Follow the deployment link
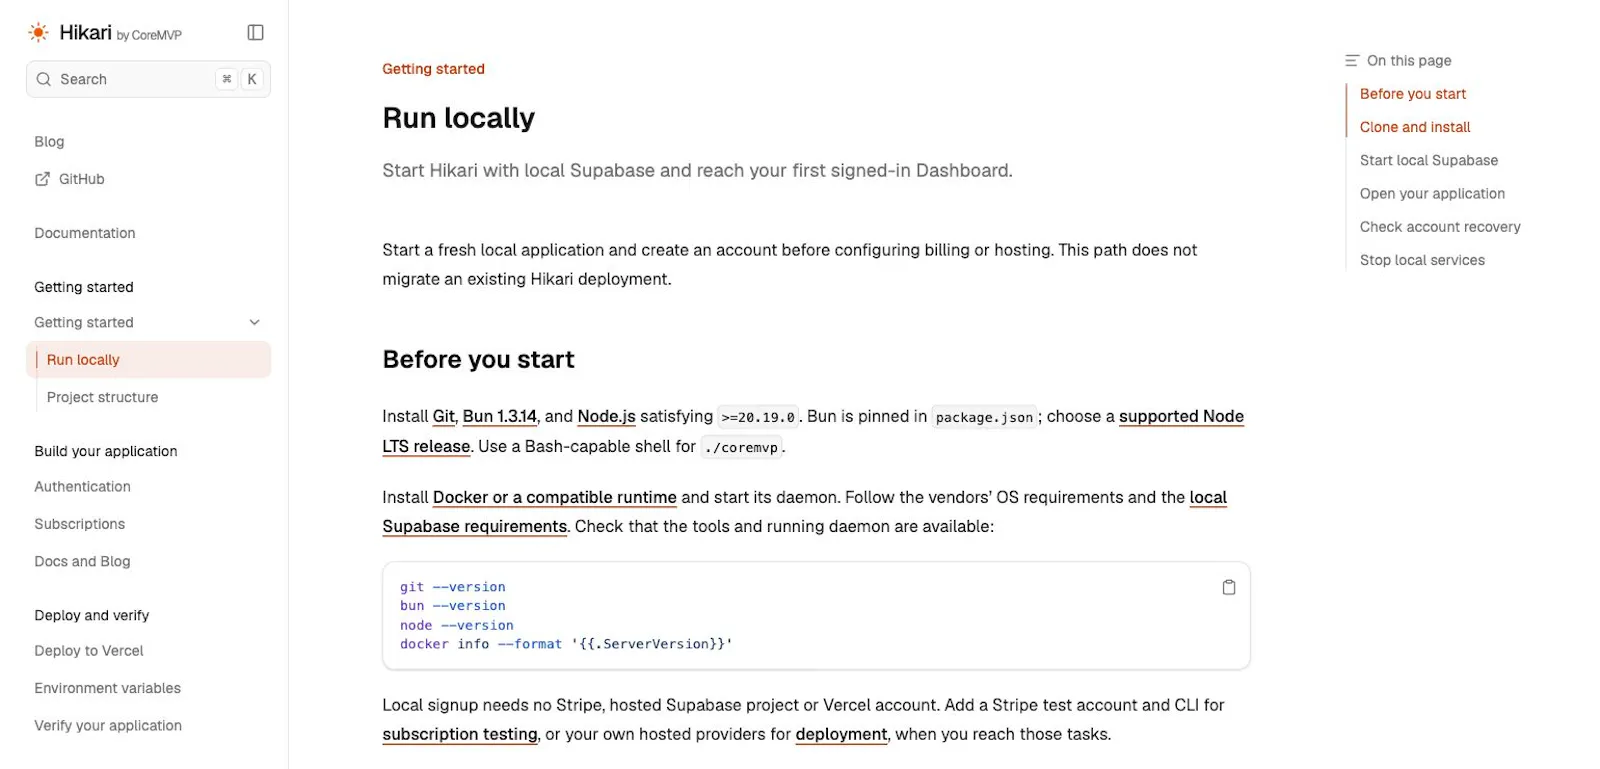The height and width of the screenshot is (769, 1600). coord(842,734)
